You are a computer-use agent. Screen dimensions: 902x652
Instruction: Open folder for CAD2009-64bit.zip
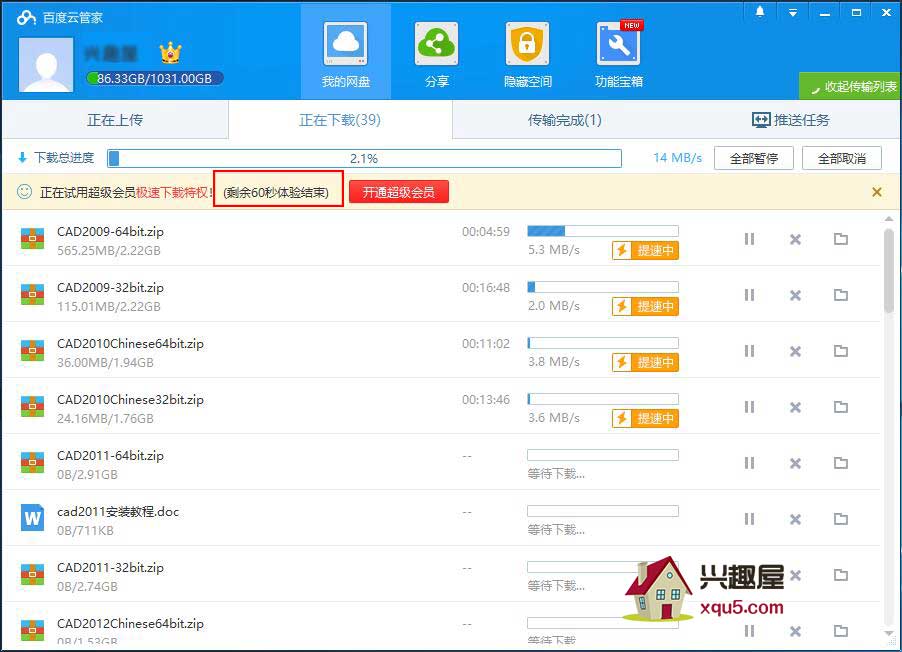(x=841, y=239)
